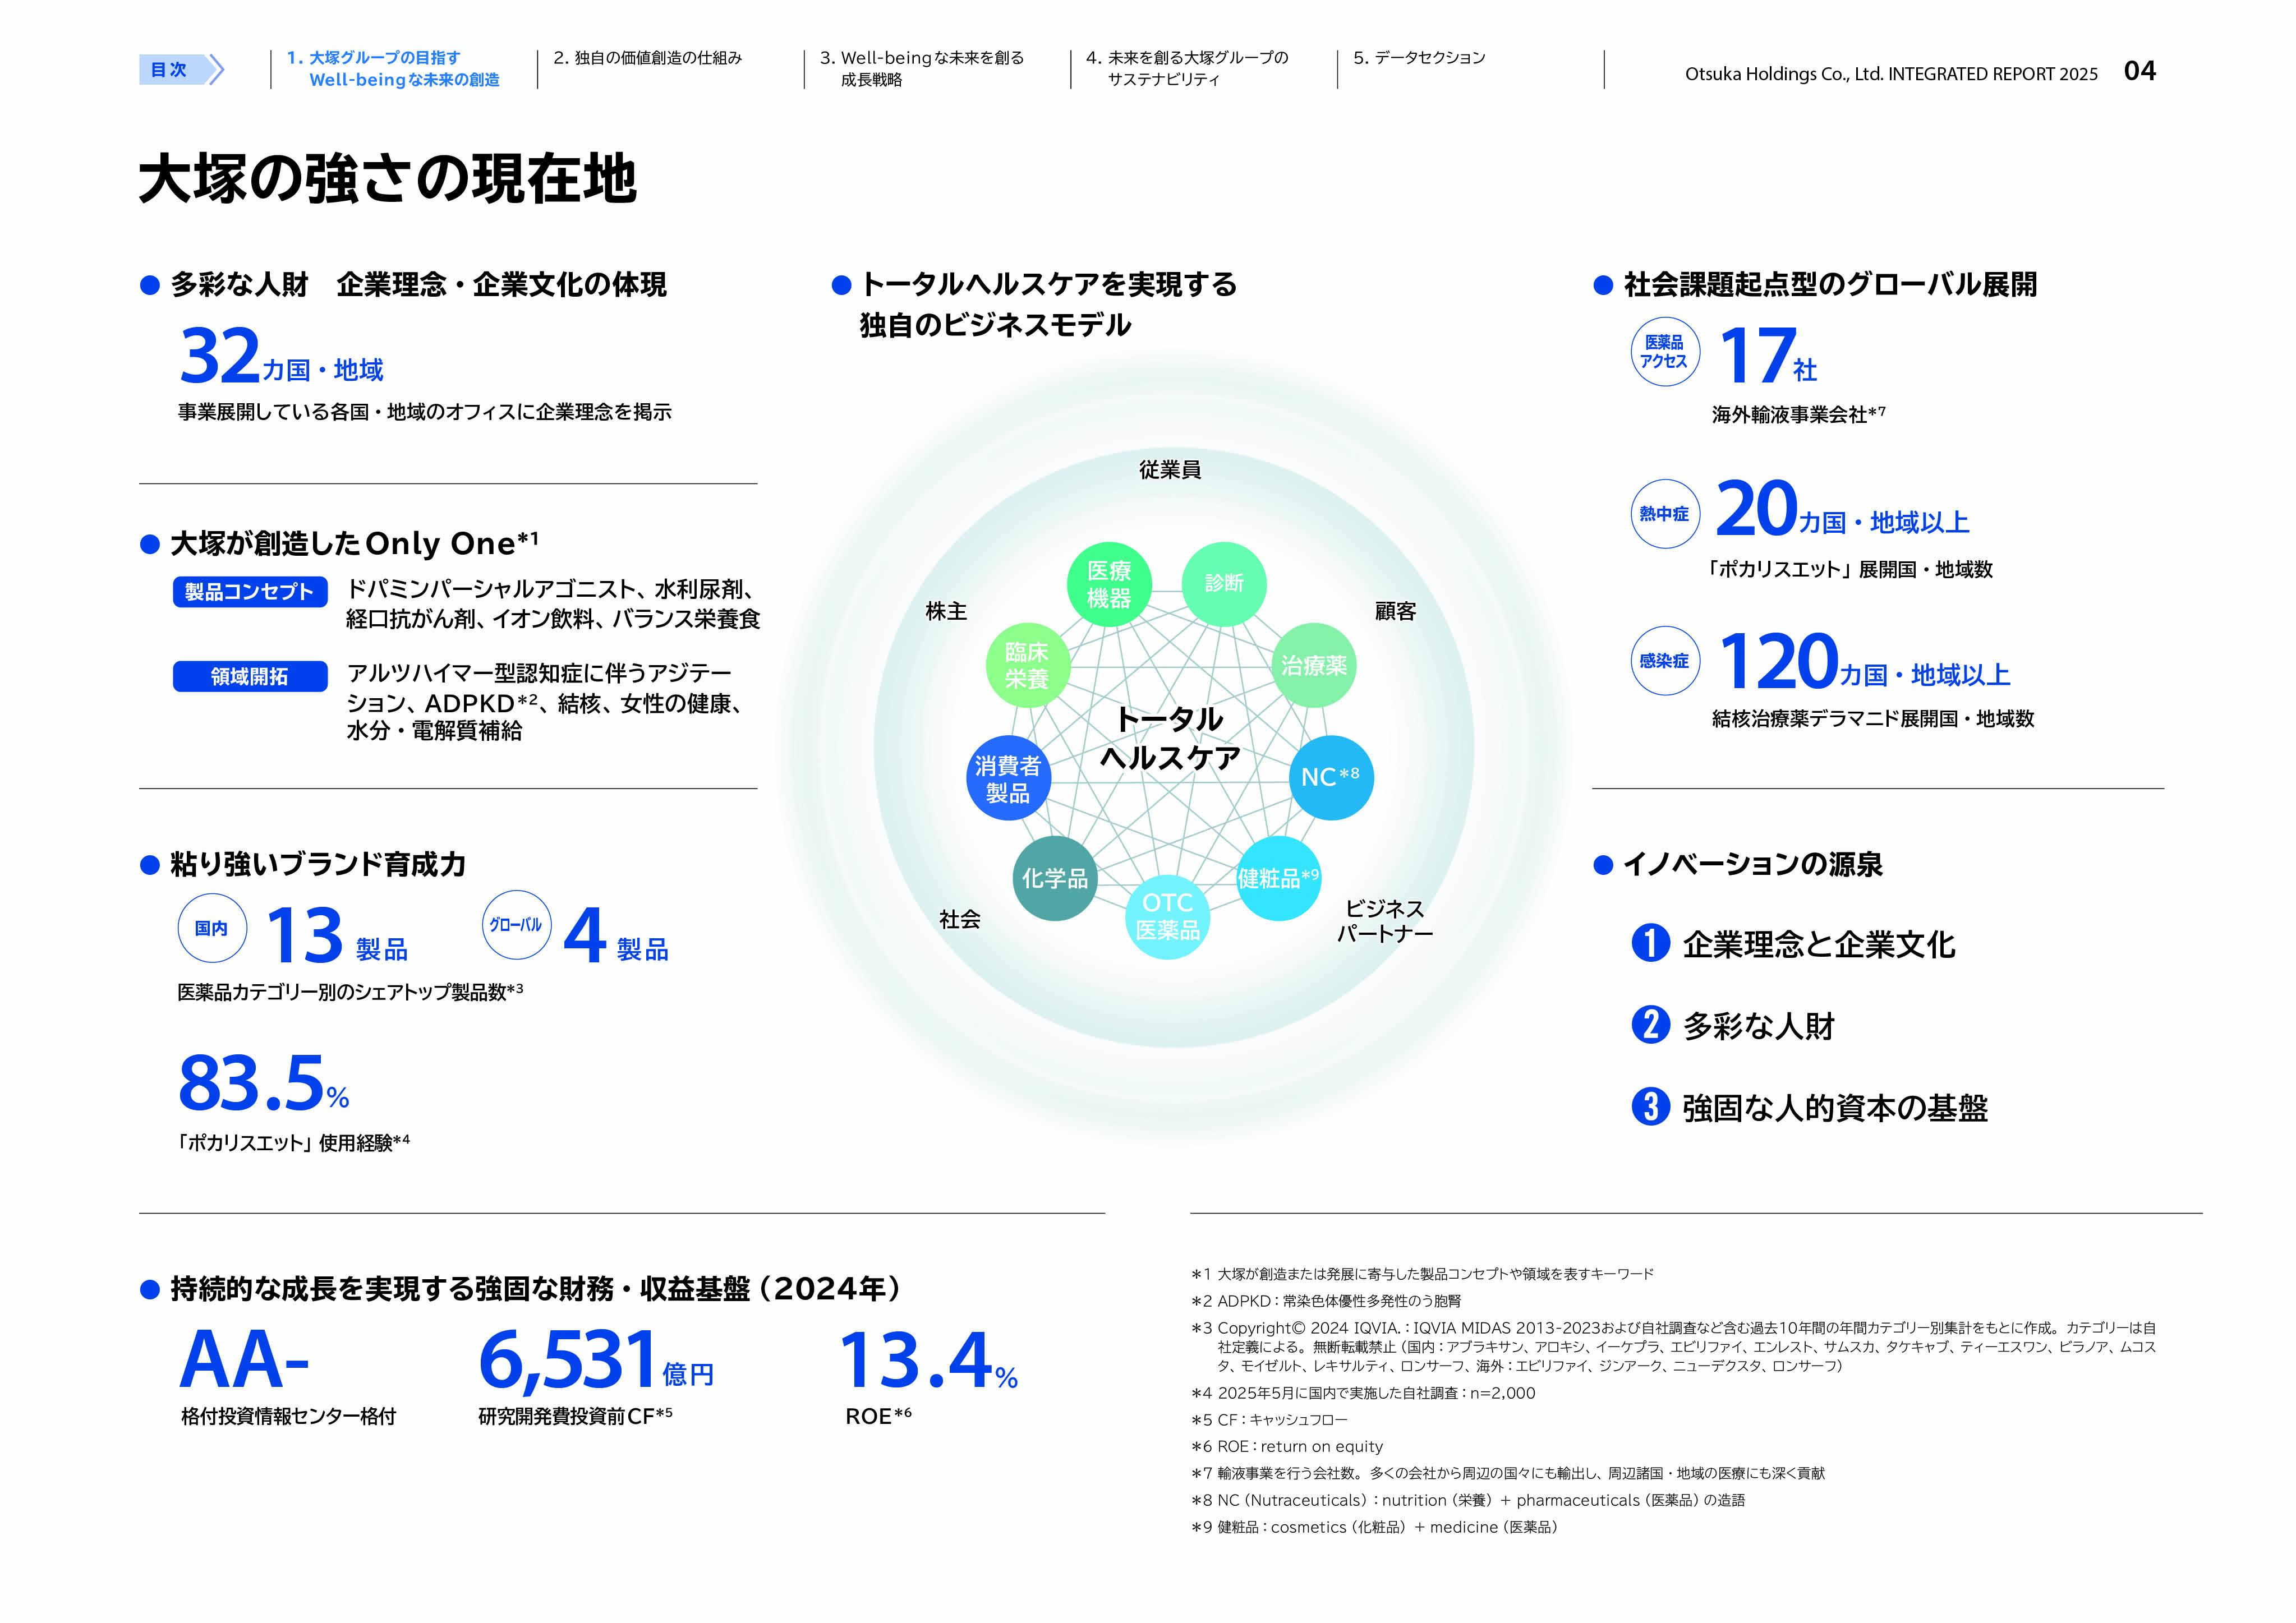Select the グローバル round badge

tap(516, 925)
